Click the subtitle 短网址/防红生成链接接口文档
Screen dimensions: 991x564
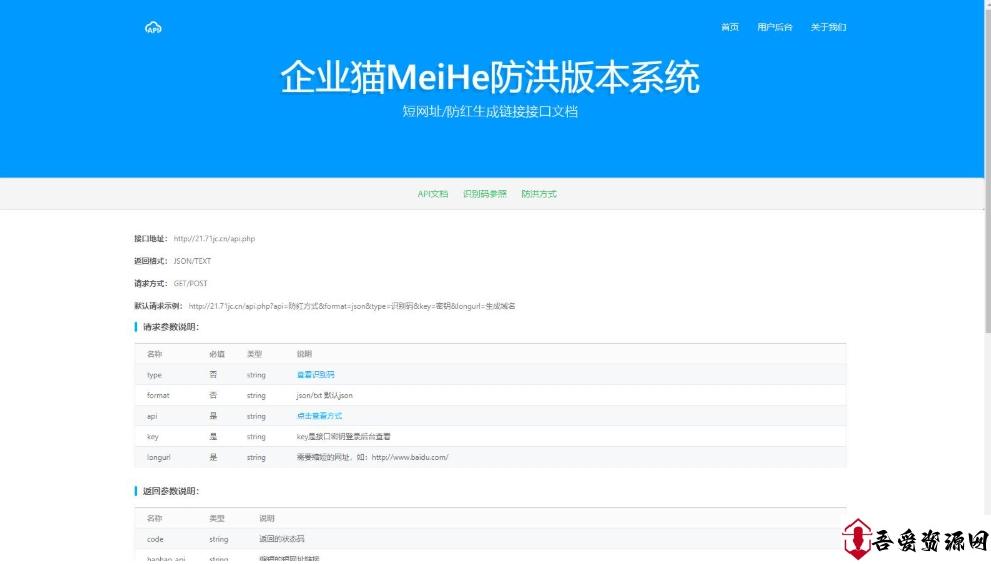[490, 112]
